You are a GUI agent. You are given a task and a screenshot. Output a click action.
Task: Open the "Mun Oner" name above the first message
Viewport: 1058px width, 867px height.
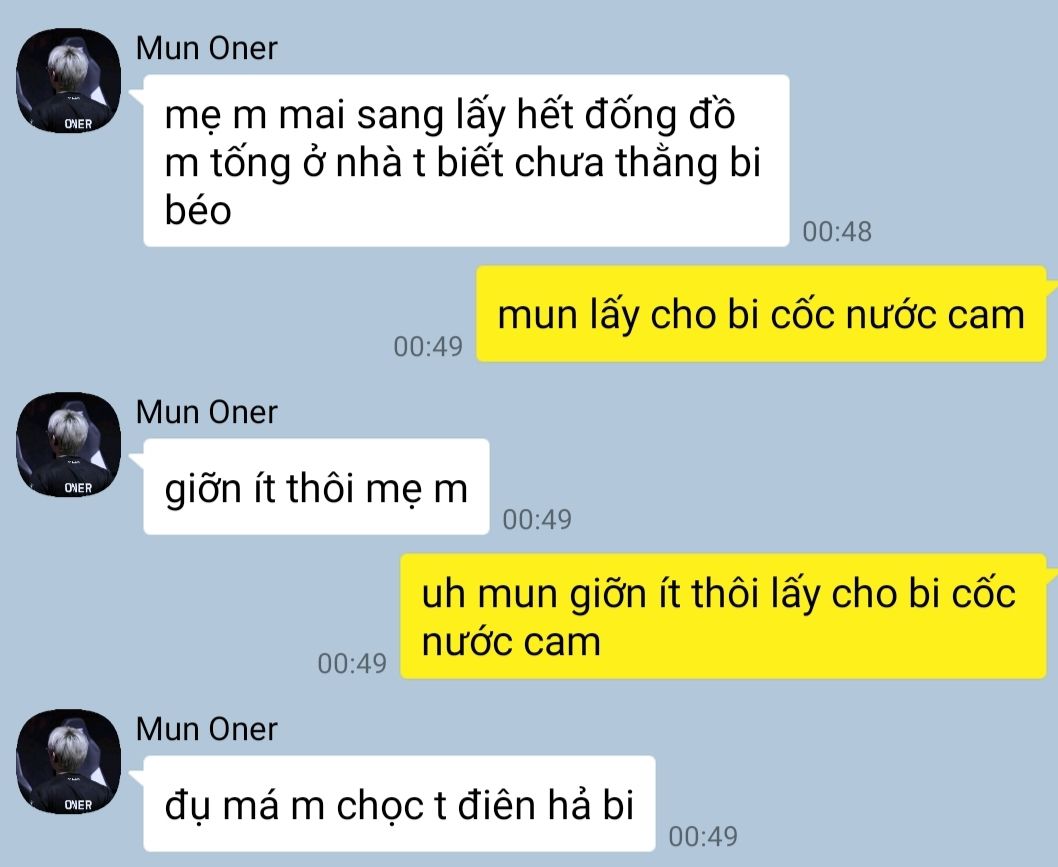(x=206, y=49)
